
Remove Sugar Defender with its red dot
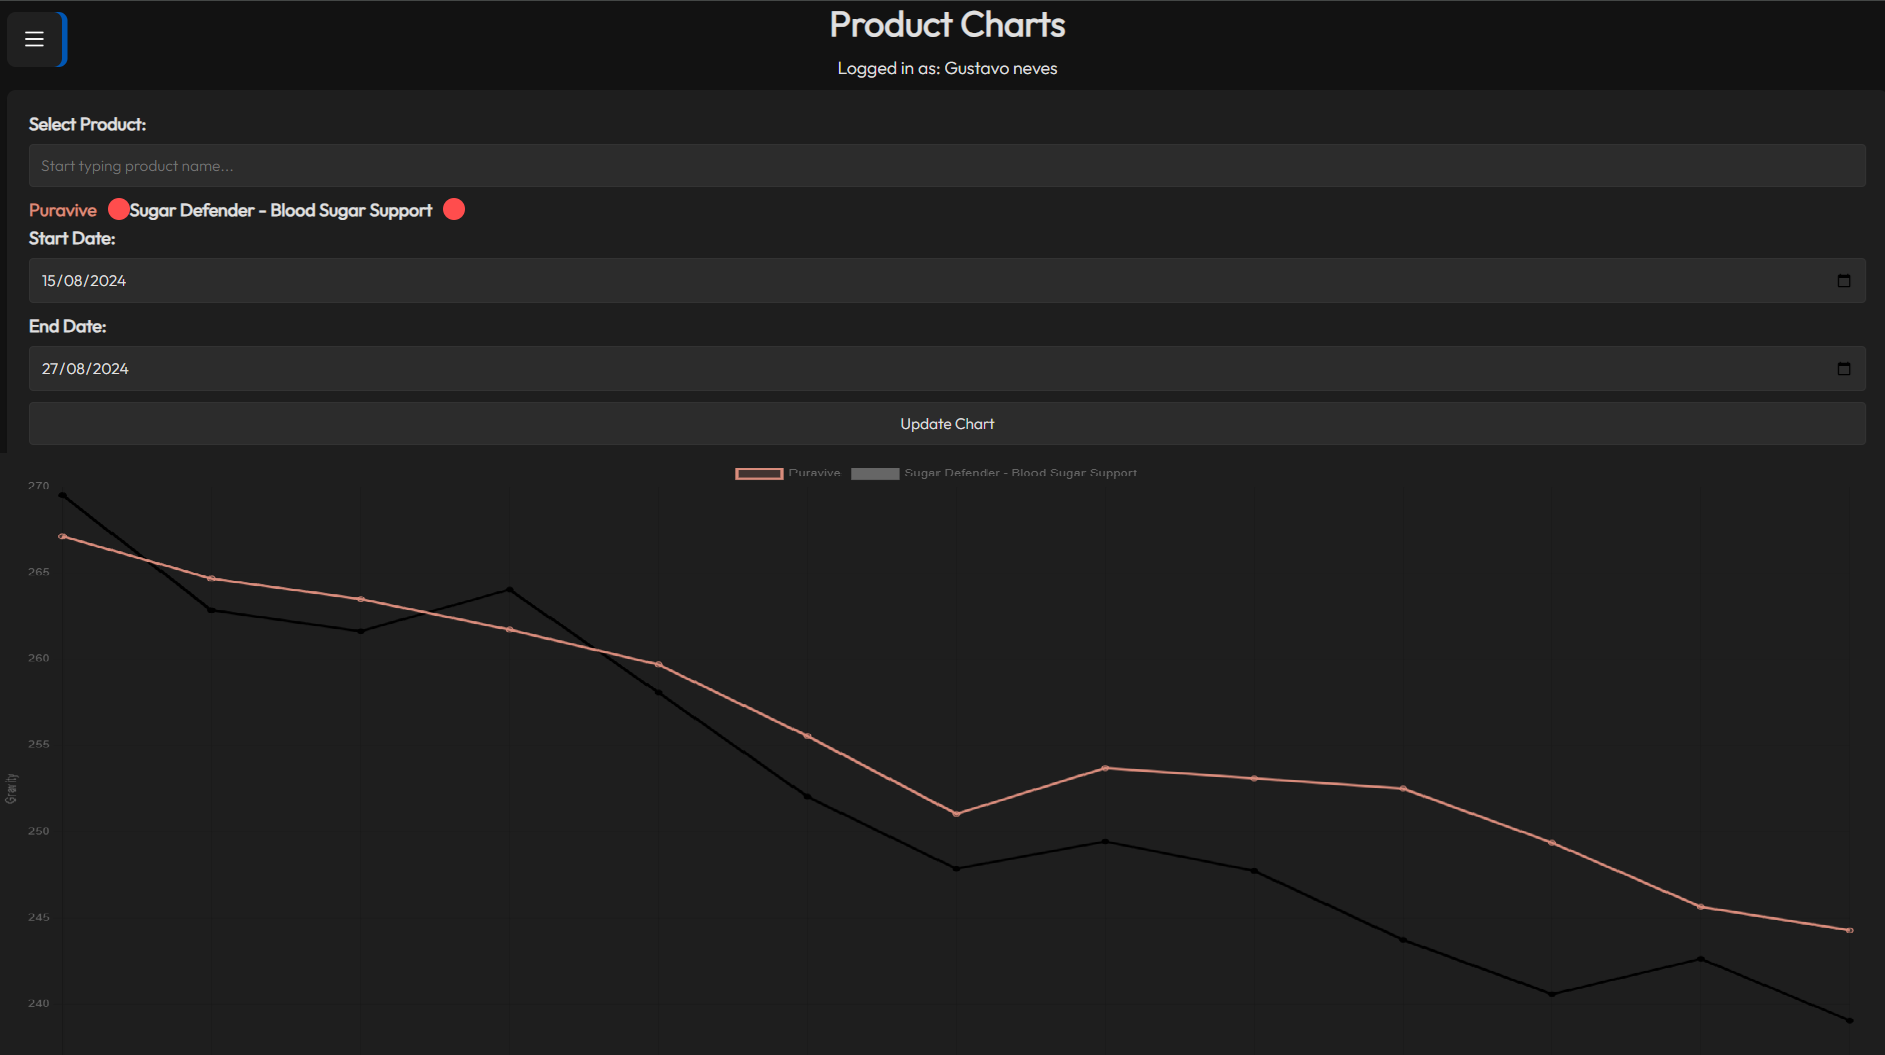[x=454, y=209]
